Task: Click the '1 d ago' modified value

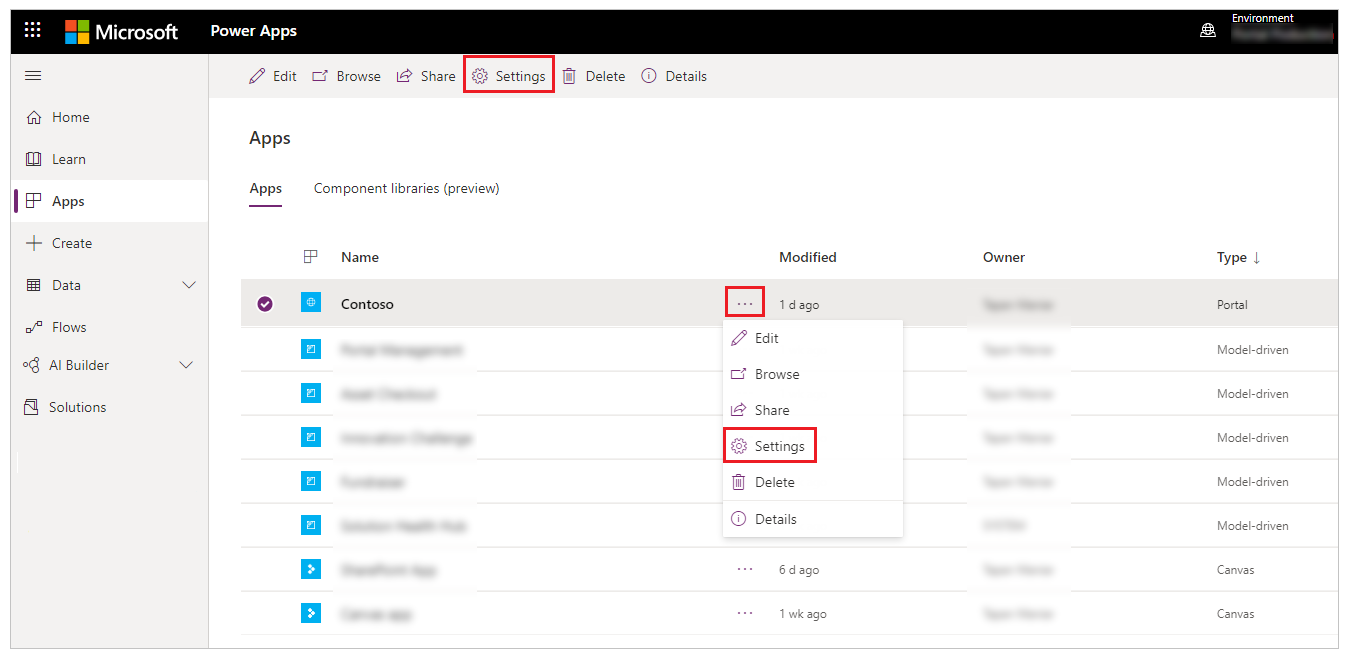Action: point(799,305)
